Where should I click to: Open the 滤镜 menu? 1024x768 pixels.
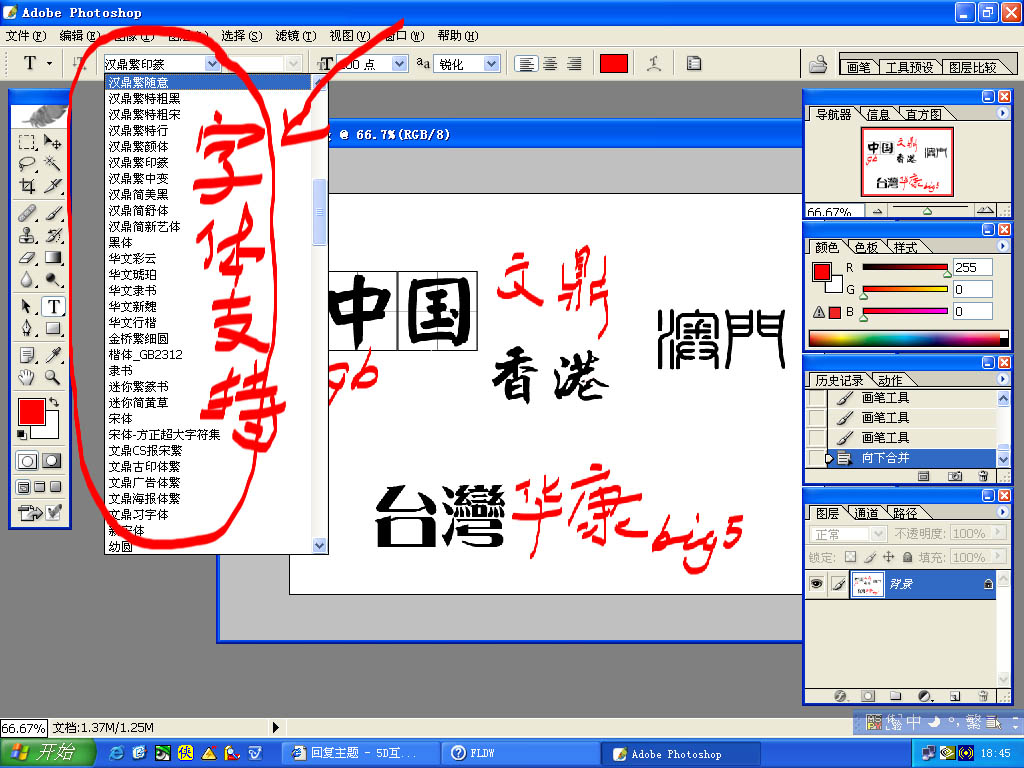coord(296,36)
